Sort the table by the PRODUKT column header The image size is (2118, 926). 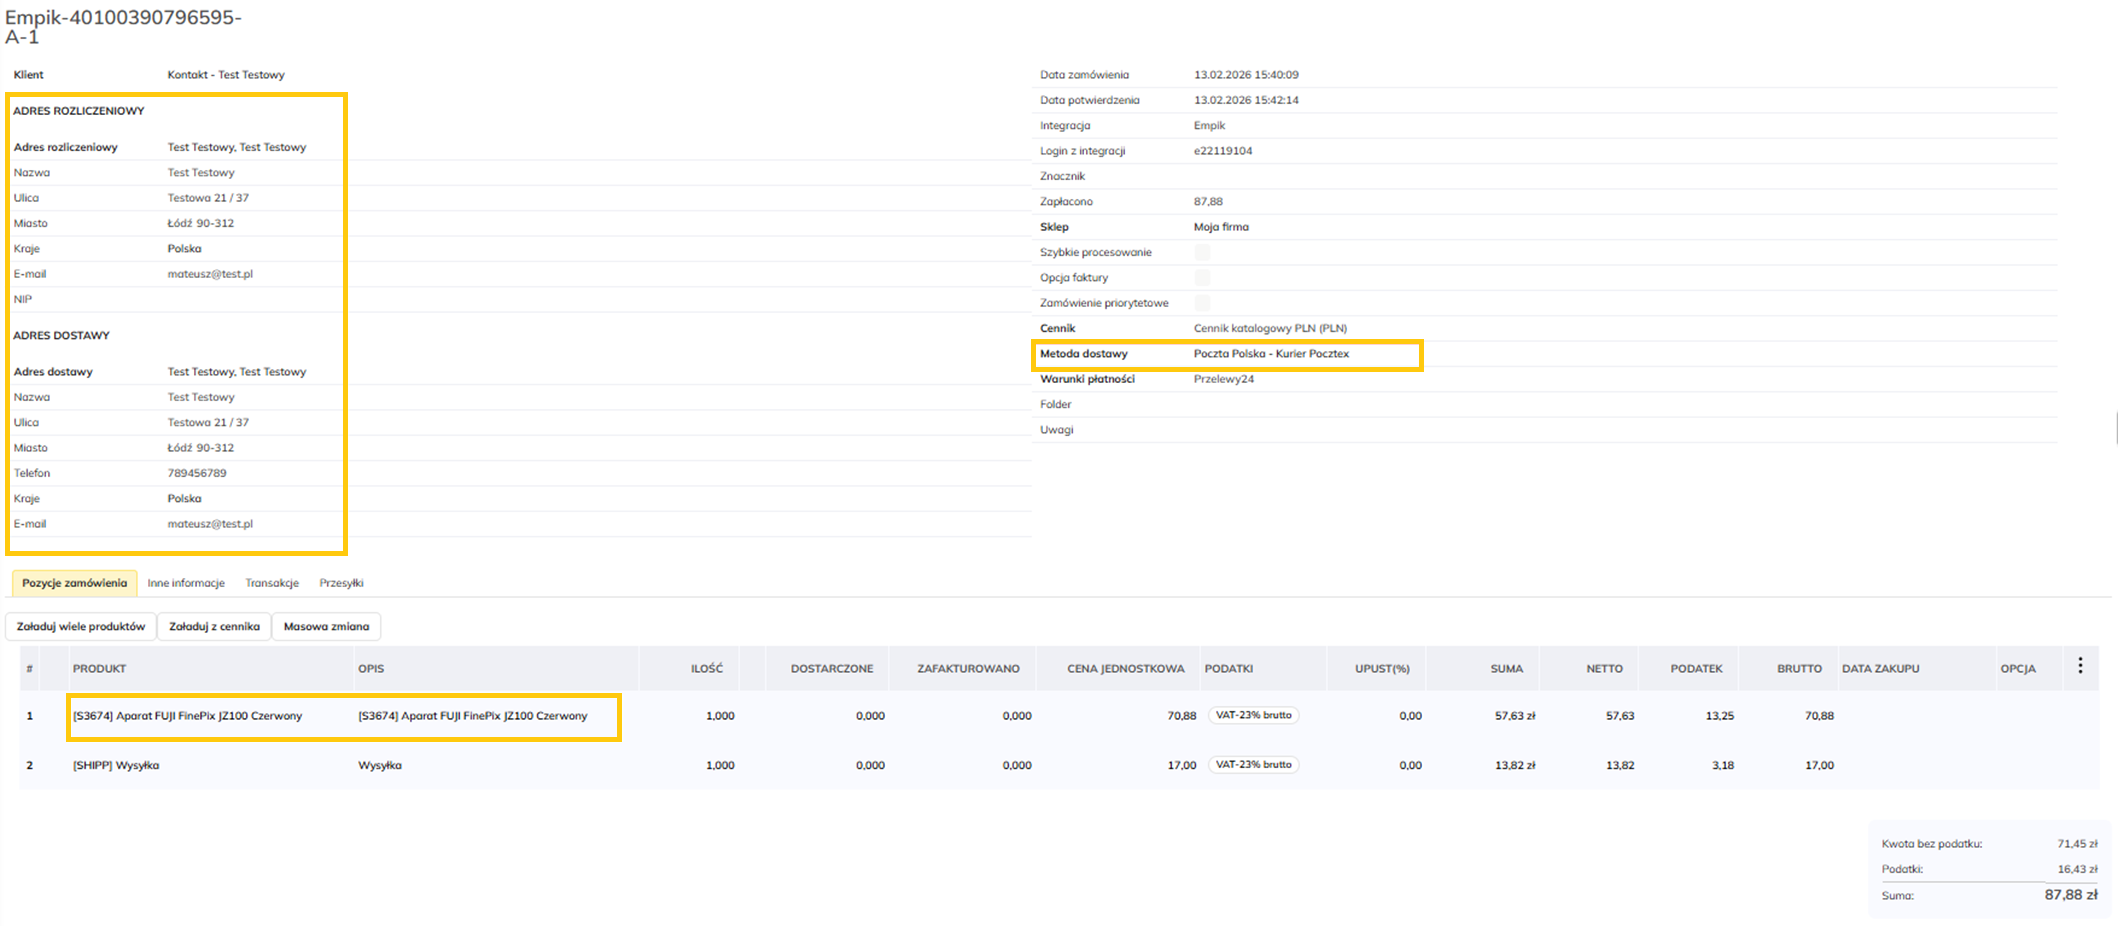pyautogui.click(x=99, y=669)
